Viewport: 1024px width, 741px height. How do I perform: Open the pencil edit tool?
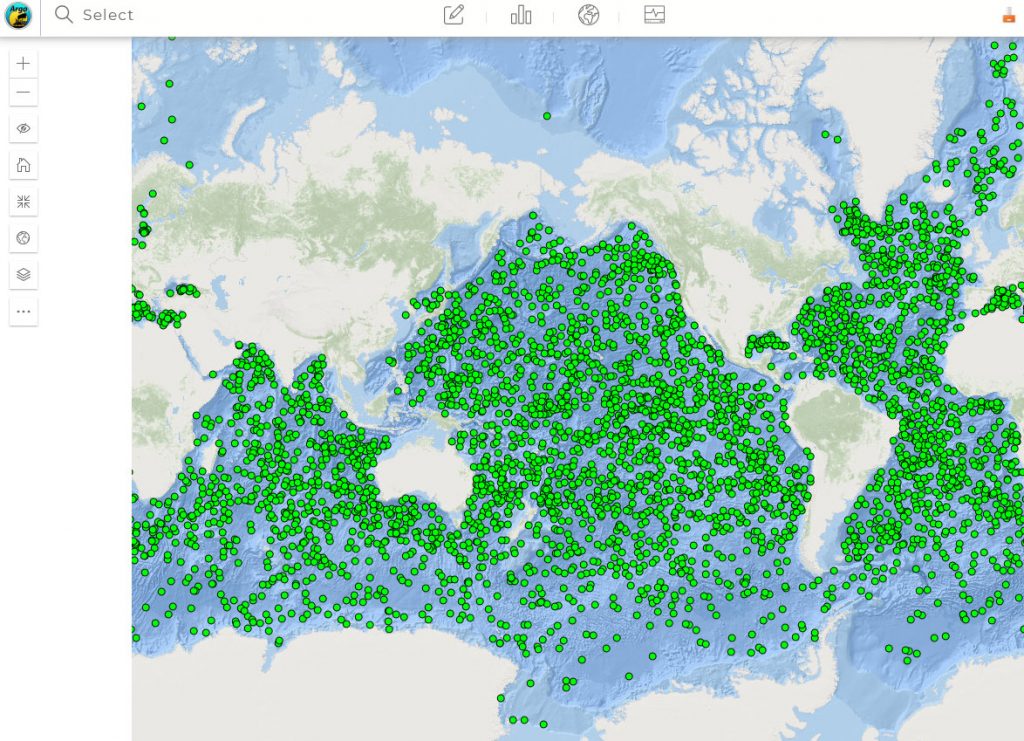(453, 15)
